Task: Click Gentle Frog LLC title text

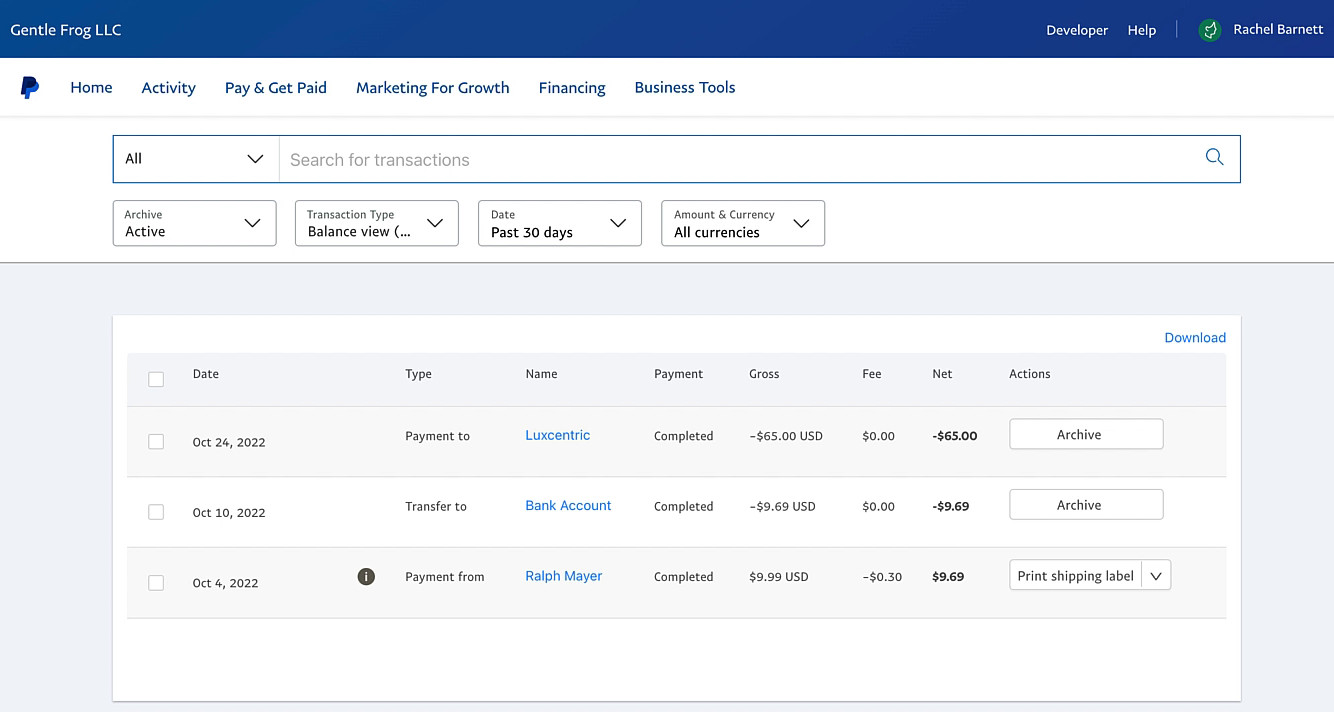Action: pyautogui.click(x=66, y=30)
